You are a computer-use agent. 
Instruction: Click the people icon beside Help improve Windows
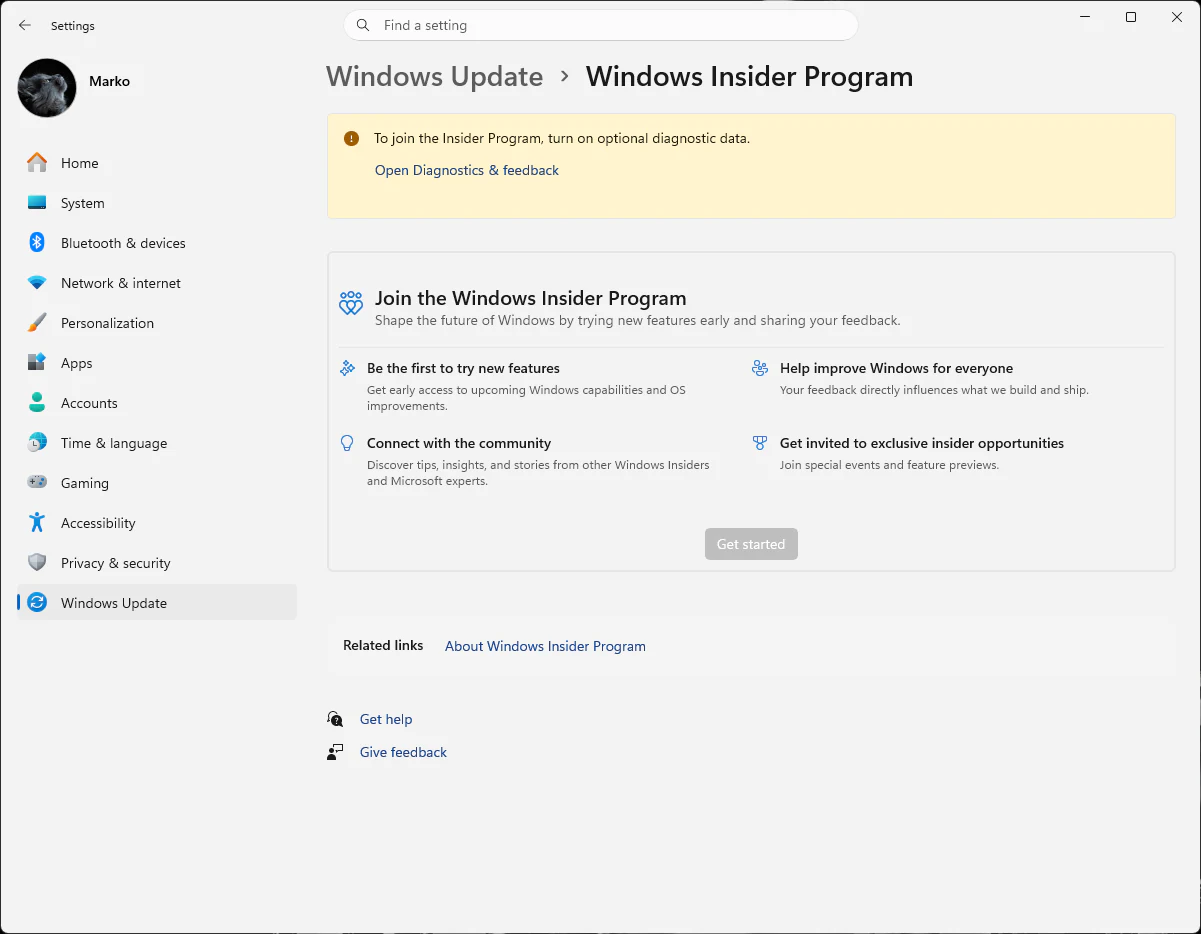pos(760,368)
